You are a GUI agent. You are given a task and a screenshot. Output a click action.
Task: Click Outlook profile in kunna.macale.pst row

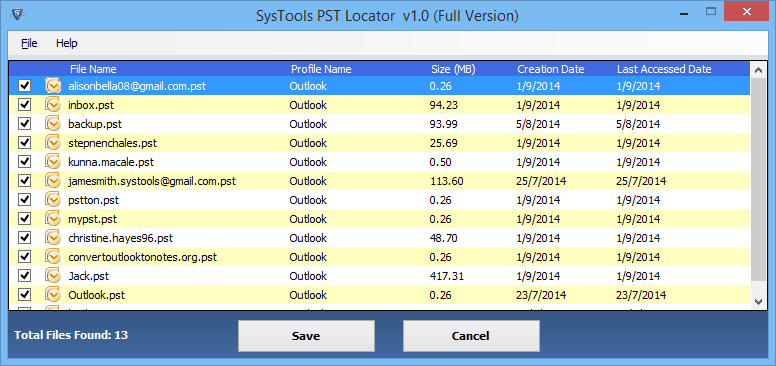pos(308,162)
